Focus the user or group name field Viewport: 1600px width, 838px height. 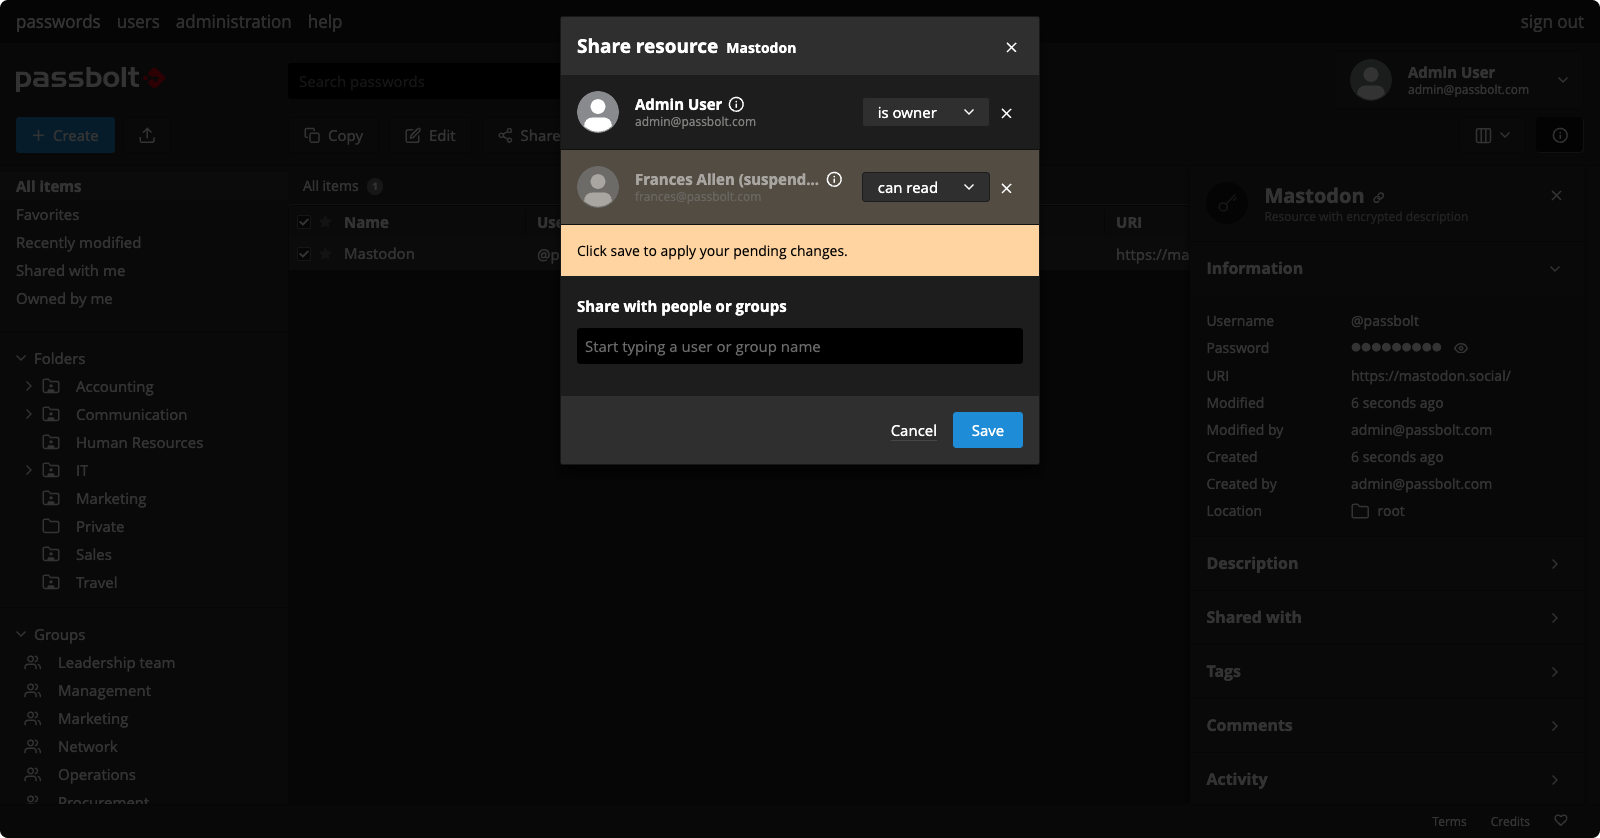point(800,346)
